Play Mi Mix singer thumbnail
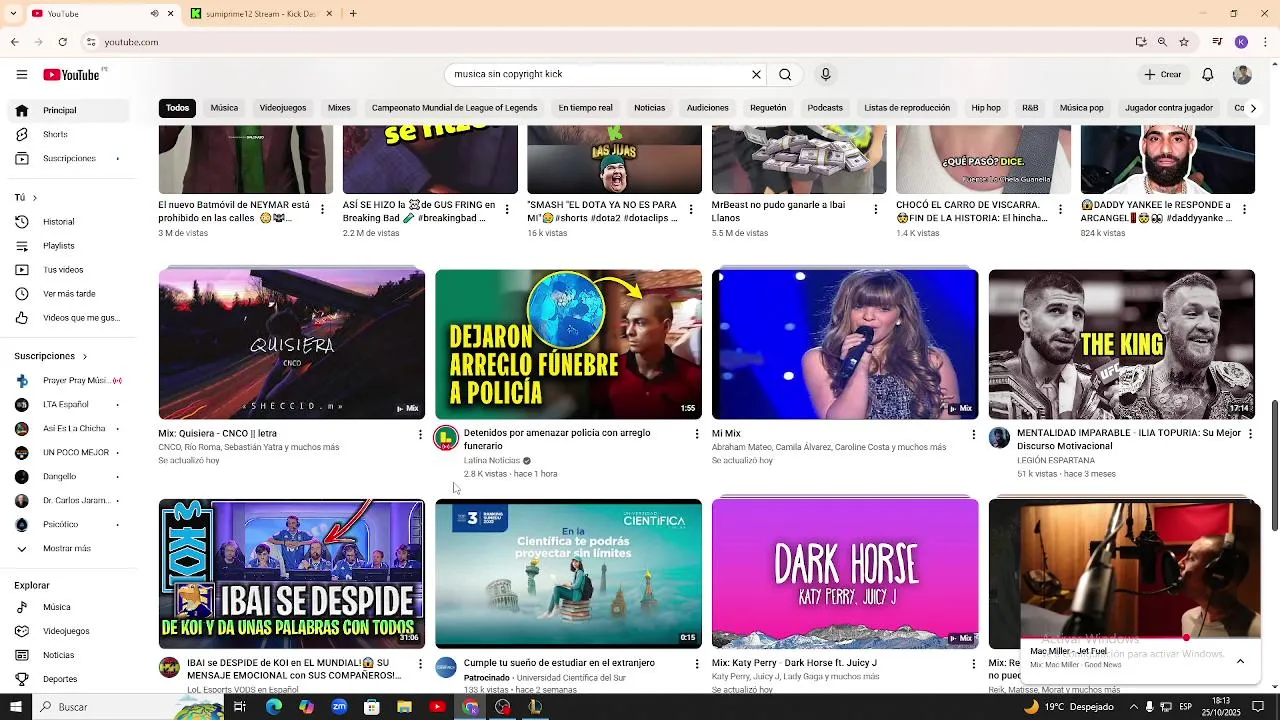Viewport: 1280px width, 720px height. point(845,344)
